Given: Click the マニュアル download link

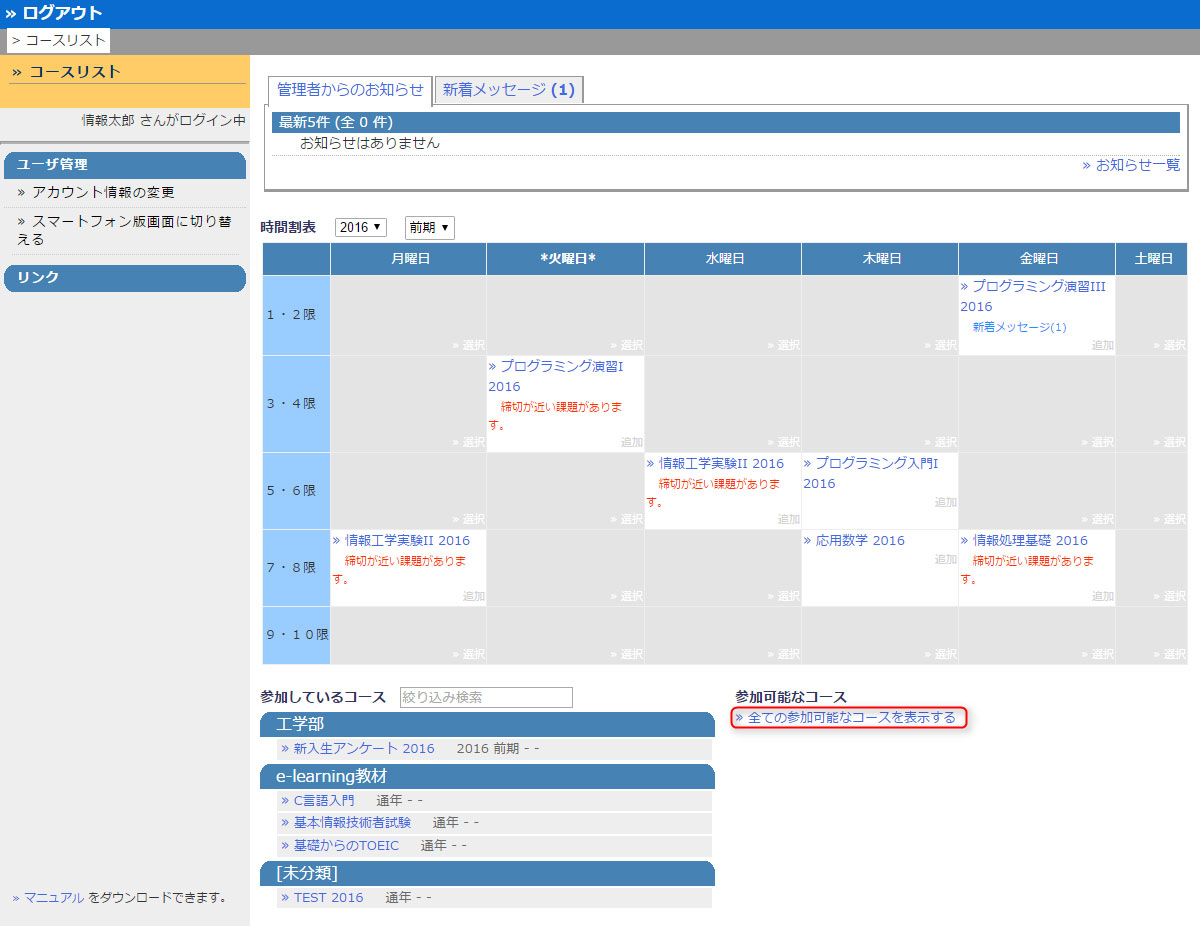Looking at the screenshot, I should [54, 898].
